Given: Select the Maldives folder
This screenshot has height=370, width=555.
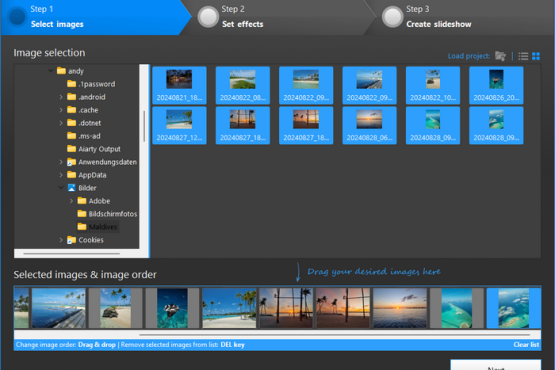Looking at the screenshot, I should tap(98, 227).
